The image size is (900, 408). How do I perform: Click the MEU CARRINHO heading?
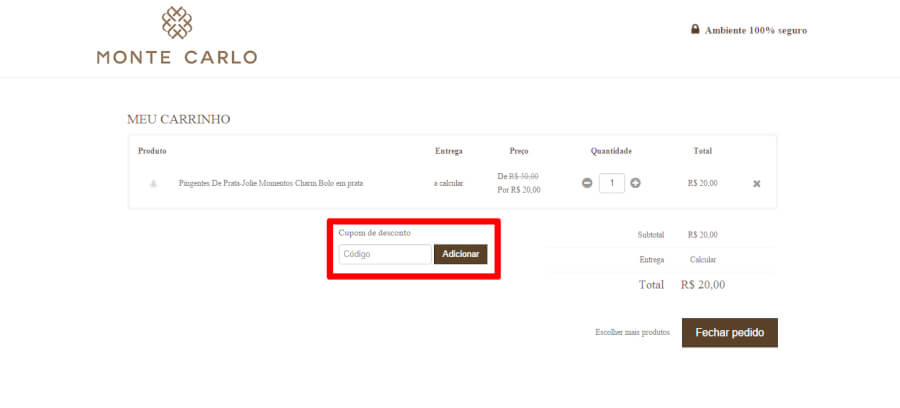coord(179,119)
